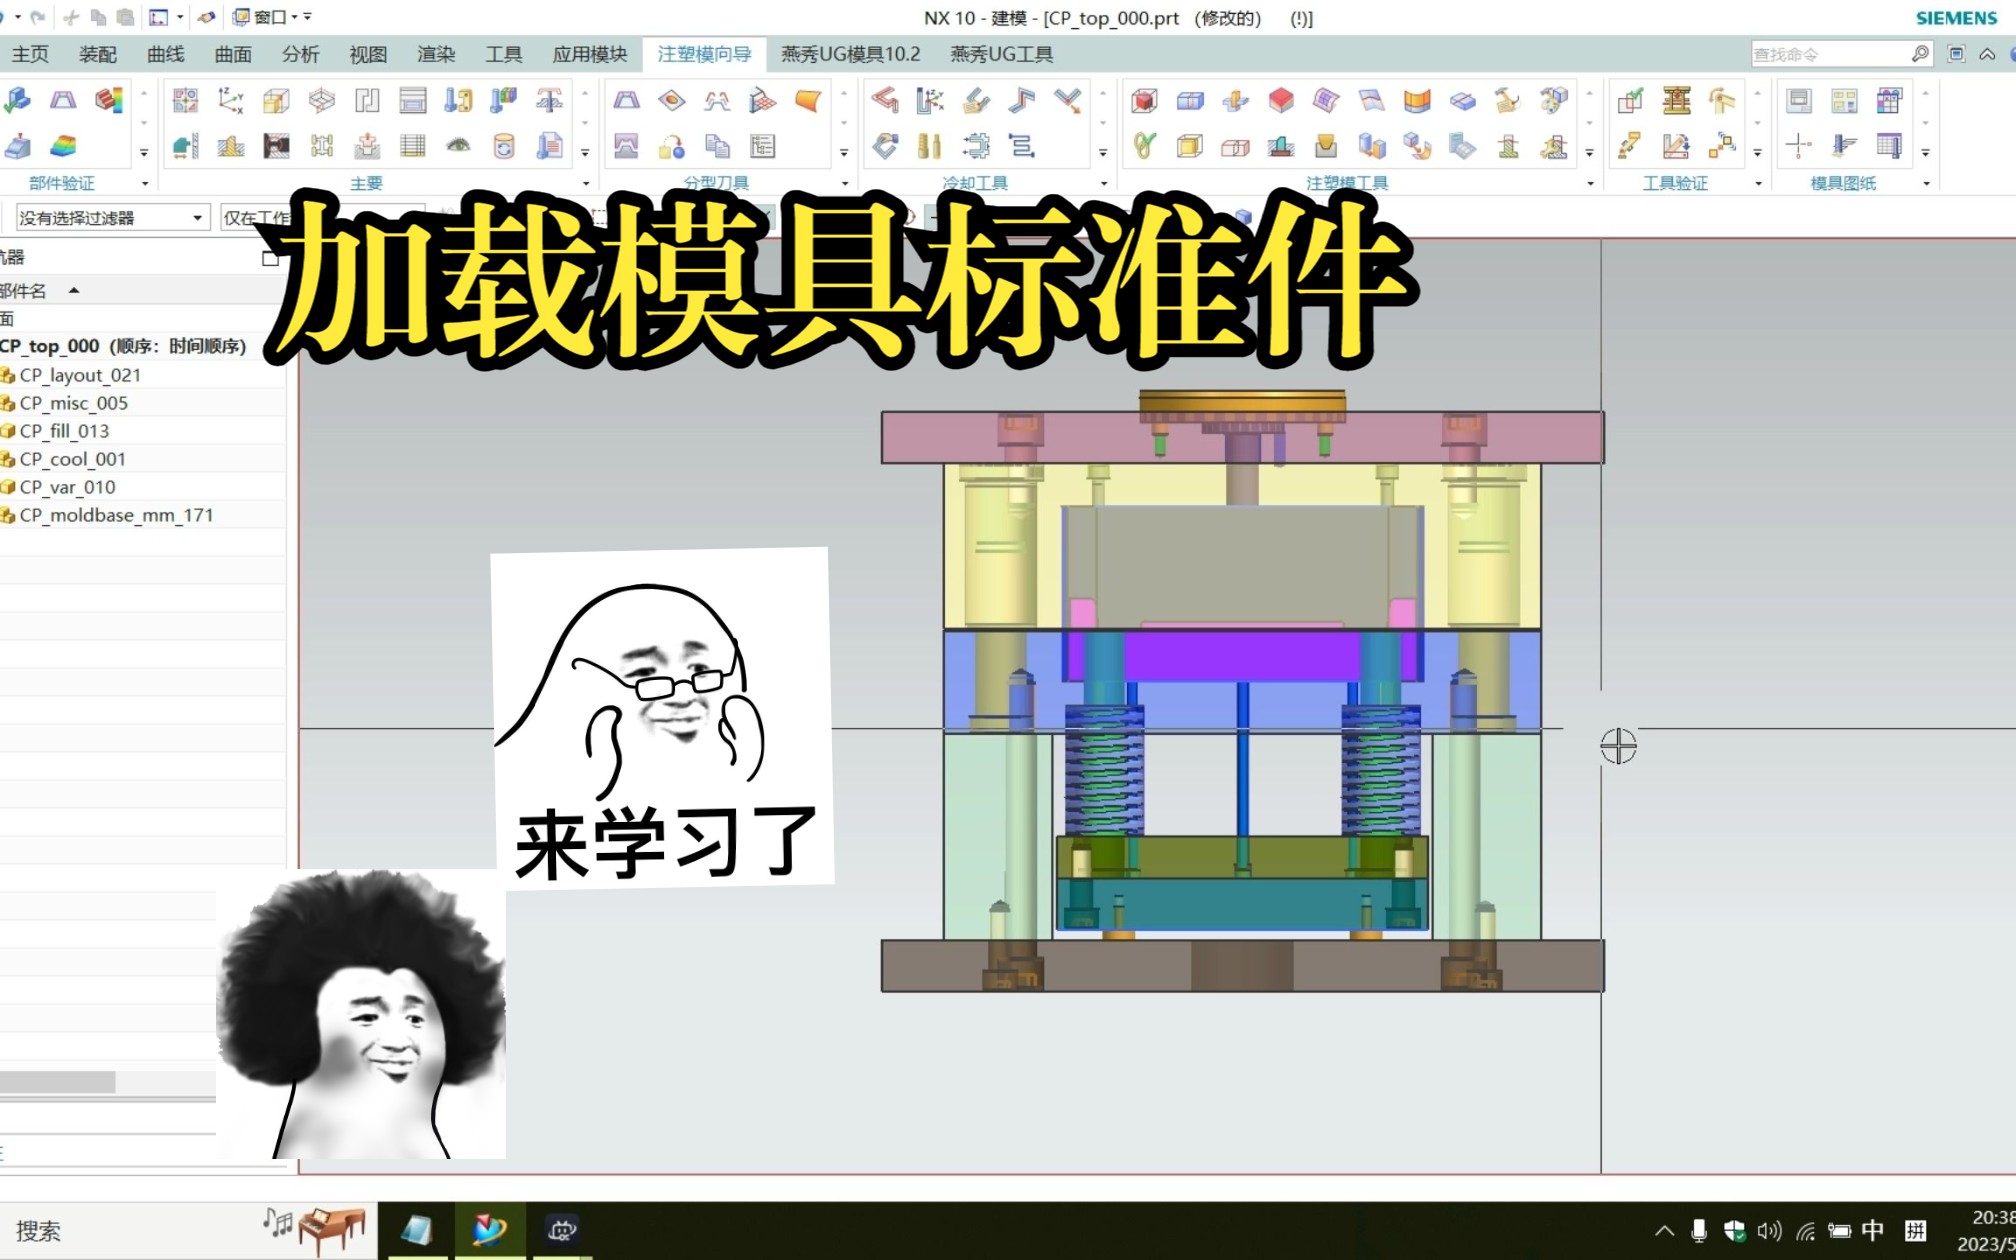The height and width of the screenshot is (1260, 2016).
Task: Open the Assembly Drawing icon in 模具图纸
Action: coord(1799,100)
